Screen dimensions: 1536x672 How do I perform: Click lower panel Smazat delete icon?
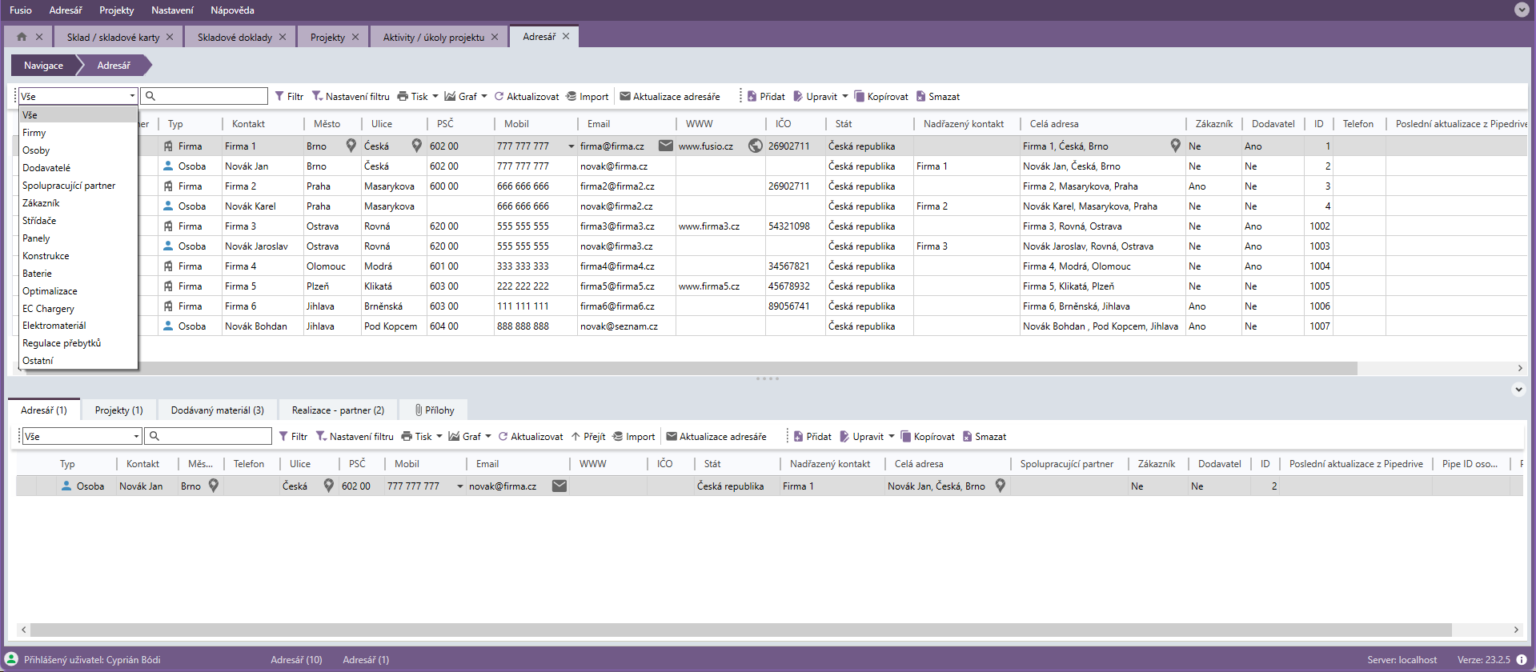point(968,437)
